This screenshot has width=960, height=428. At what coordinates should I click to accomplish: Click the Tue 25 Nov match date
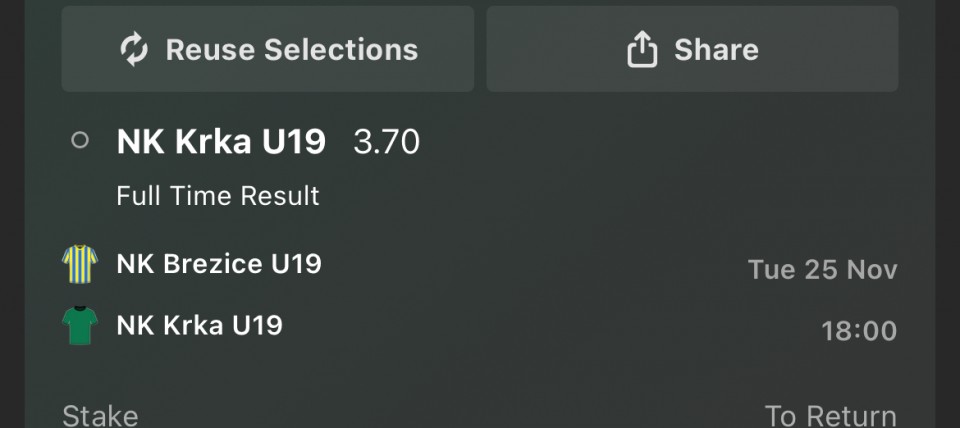[x=822, y=270]
